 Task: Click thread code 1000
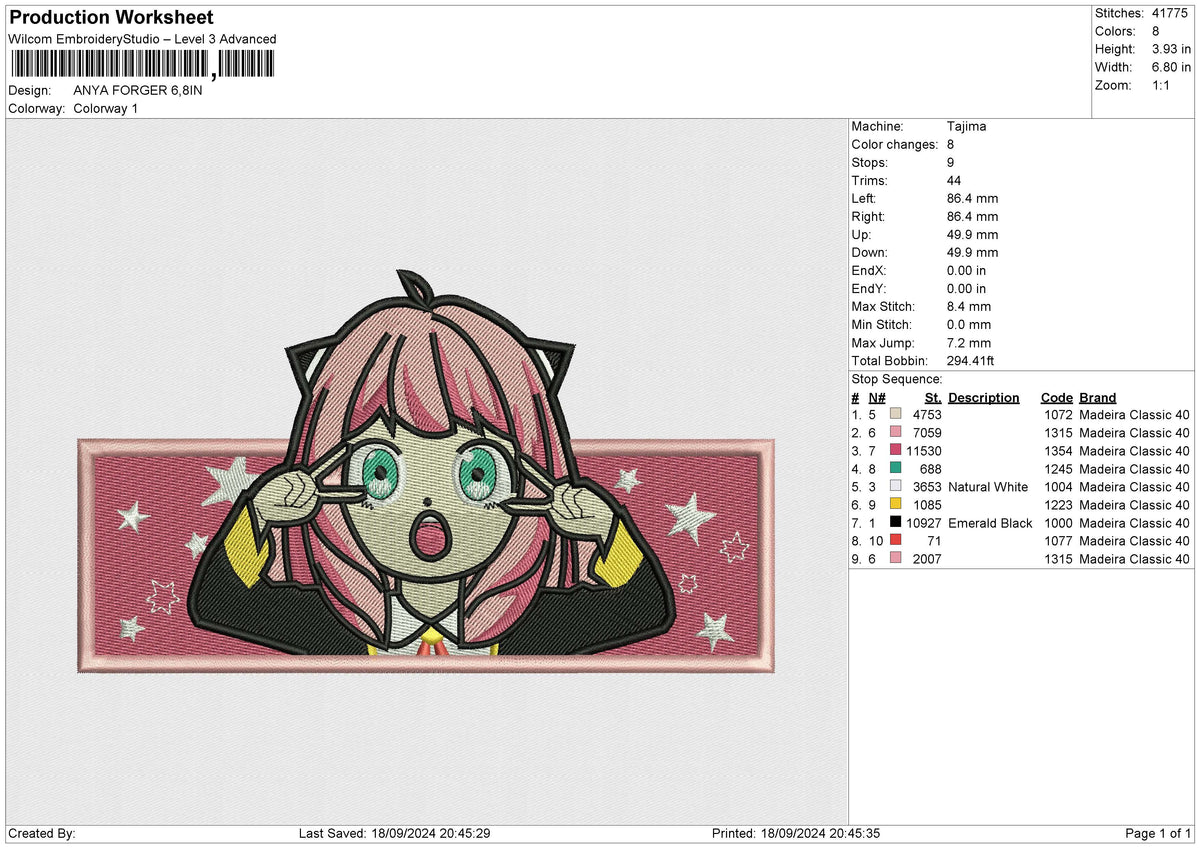tap(1058, 523)
